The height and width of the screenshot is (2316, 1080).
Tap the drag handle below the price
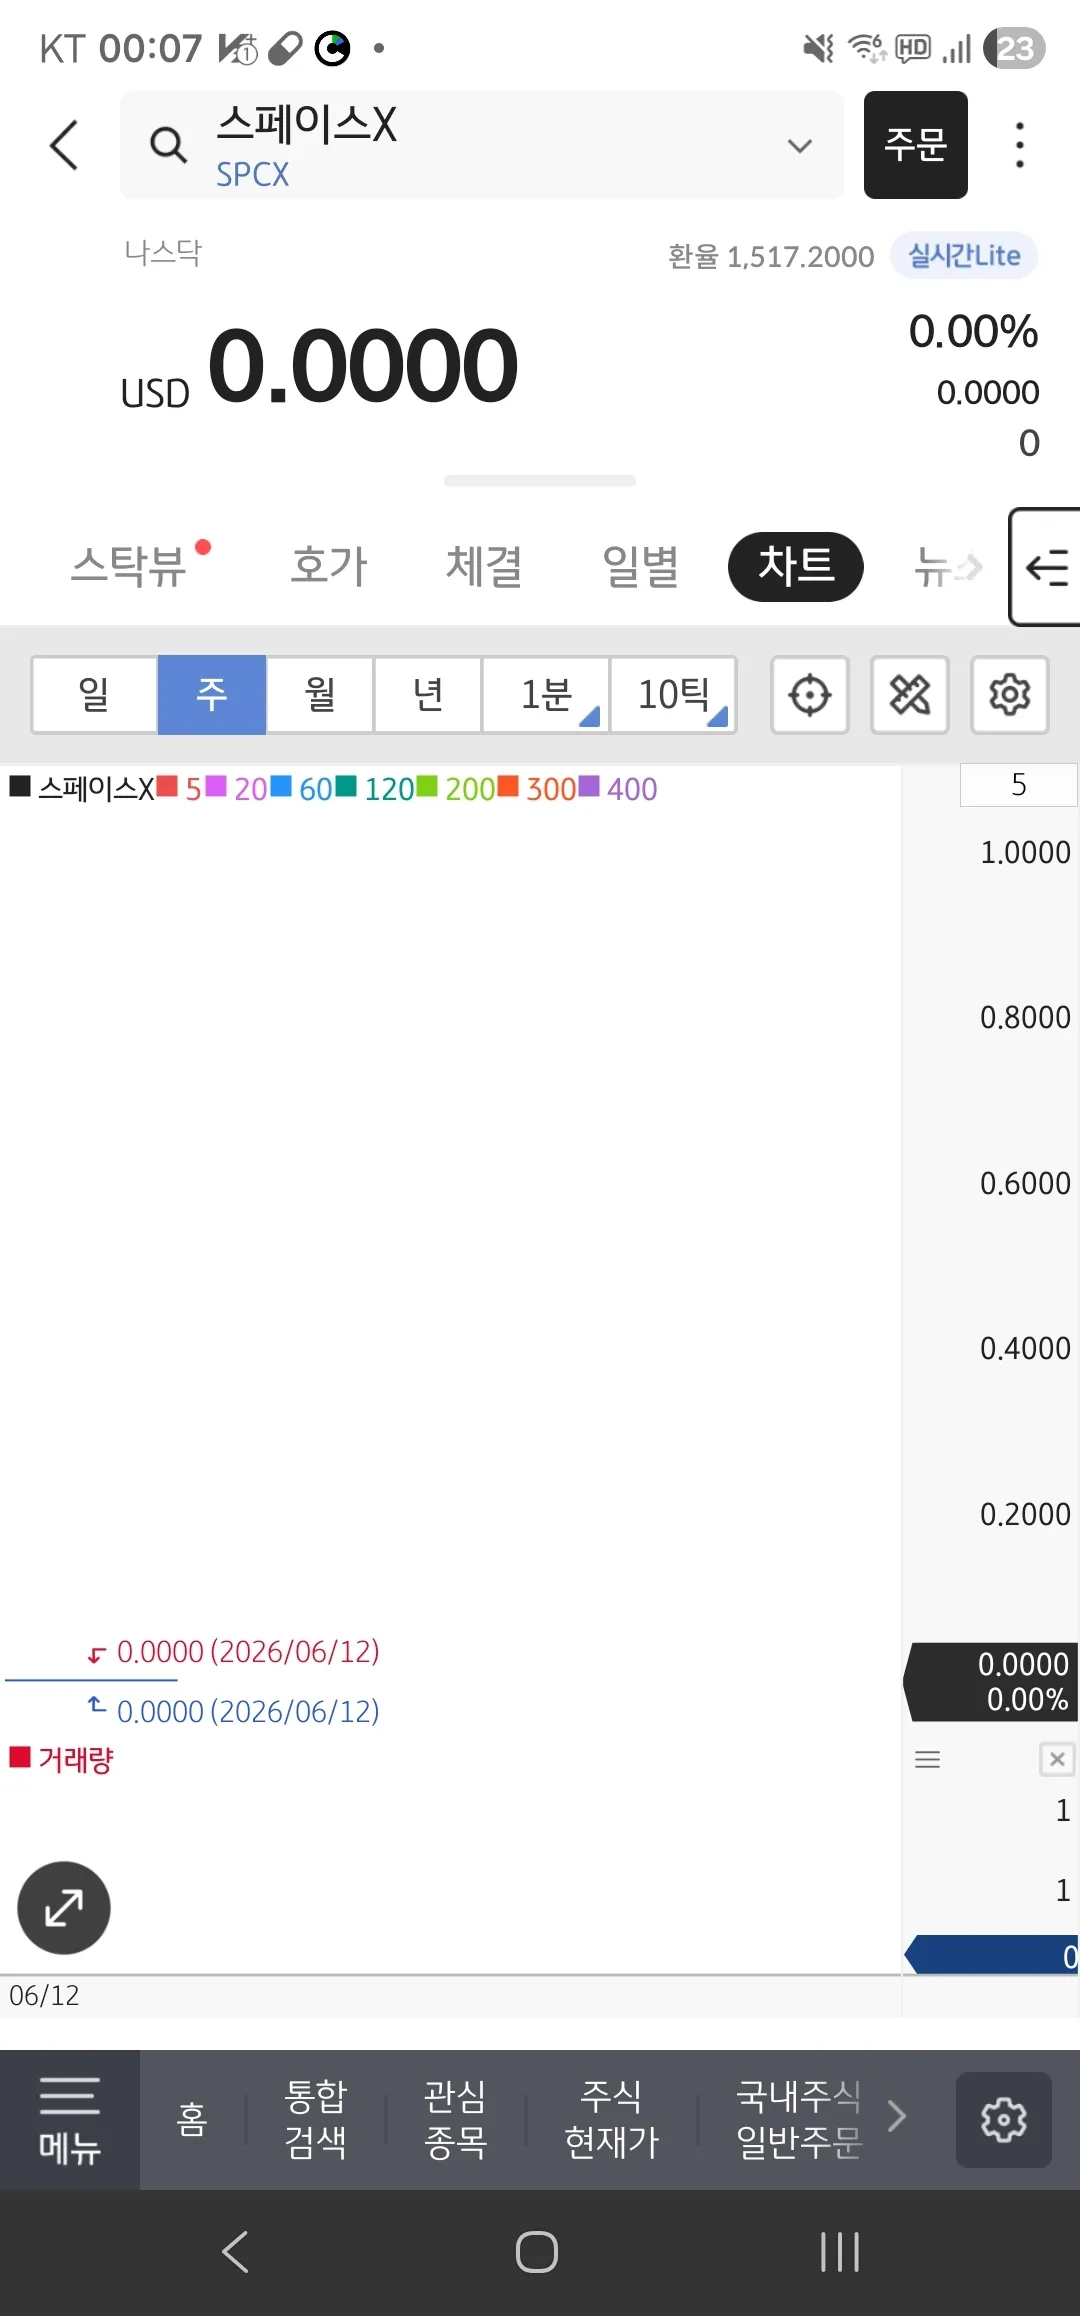[540, 481]
